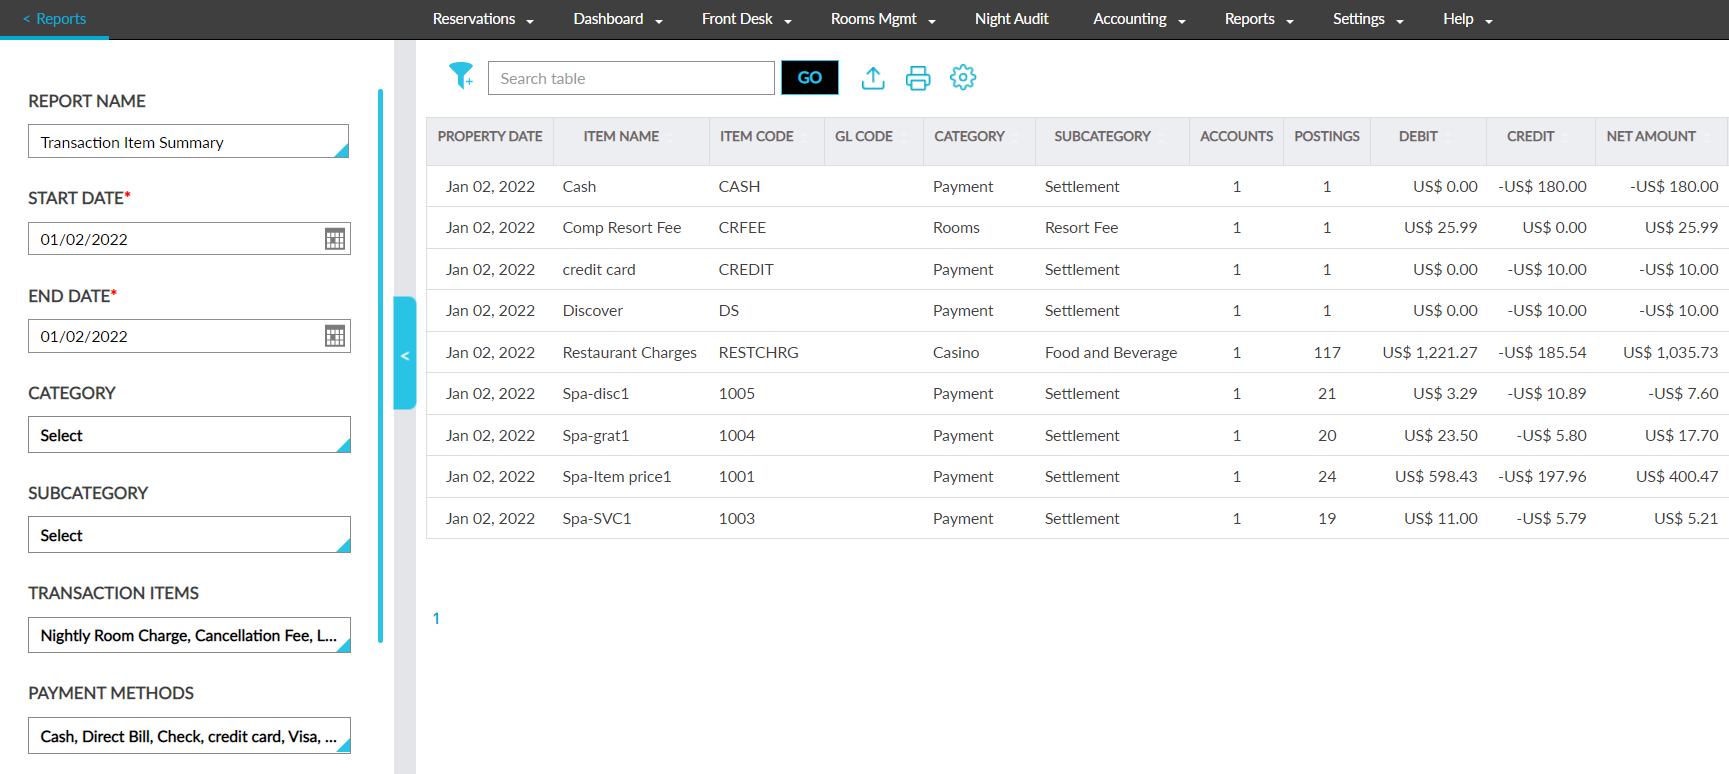Select the Spa-Item price1 row

pos(1077,477)
